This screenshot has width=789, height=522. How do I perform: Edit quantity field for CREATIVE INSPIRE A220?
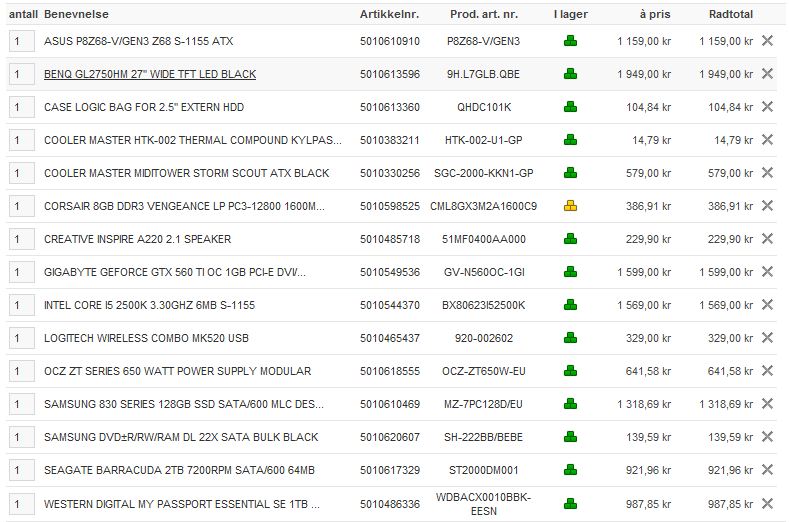point(22,239)
